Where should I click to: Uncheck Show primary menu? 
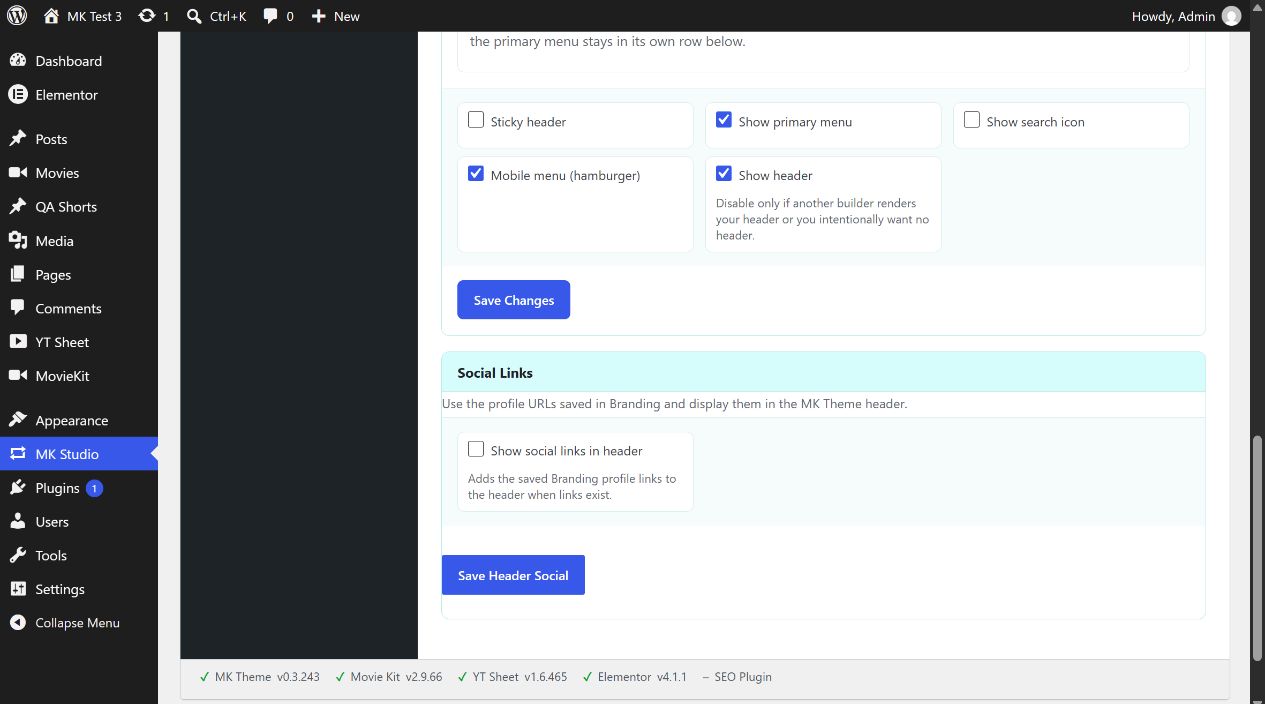point(724,120)
